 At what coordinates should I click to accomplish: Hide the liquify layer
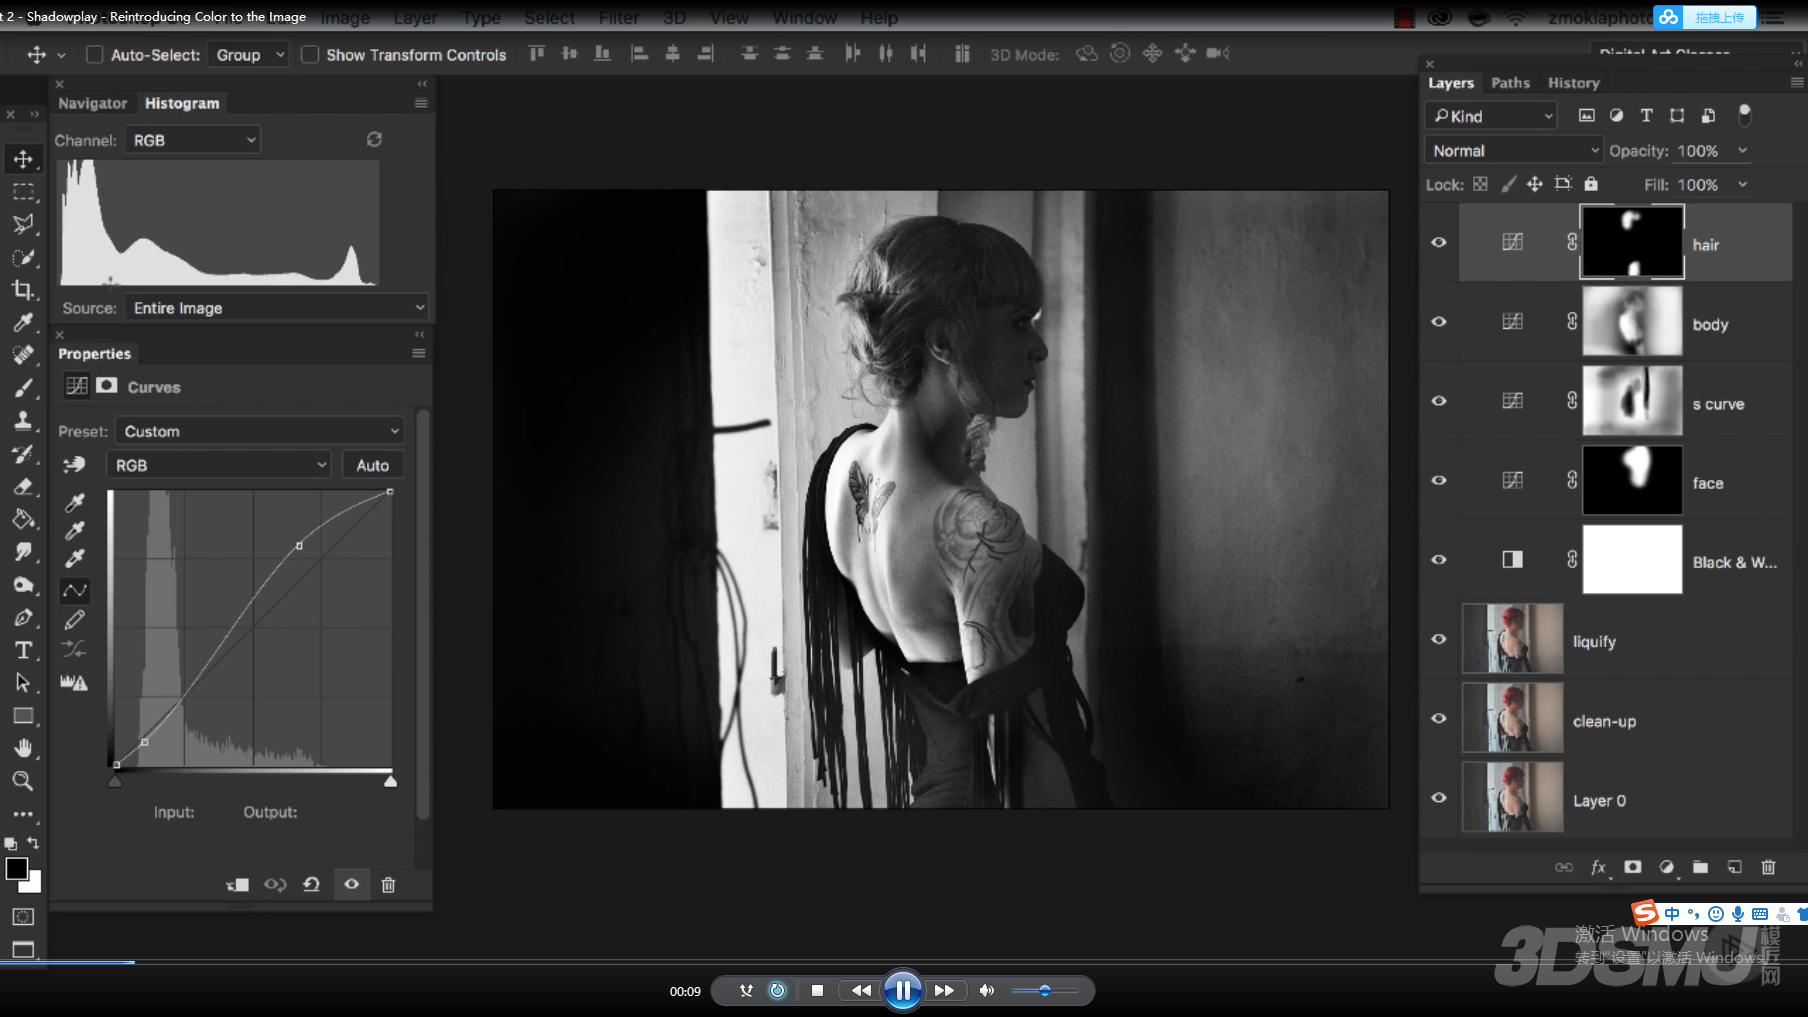click(x=1439, y=639)
